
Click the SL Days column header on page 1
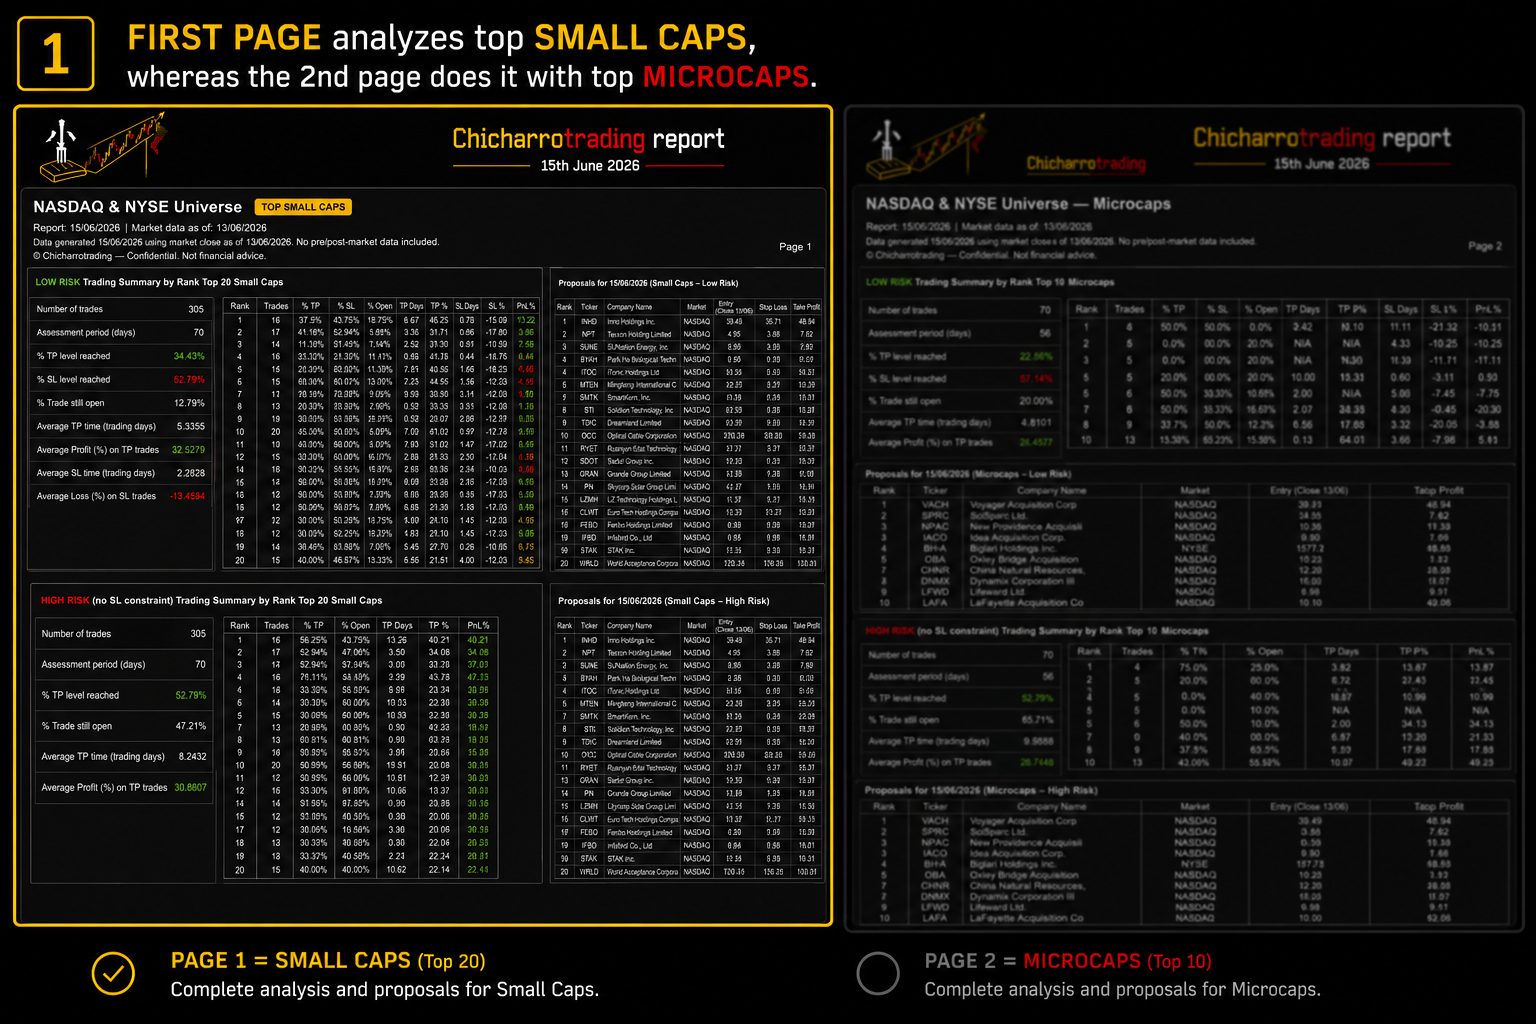coord(467,306)
